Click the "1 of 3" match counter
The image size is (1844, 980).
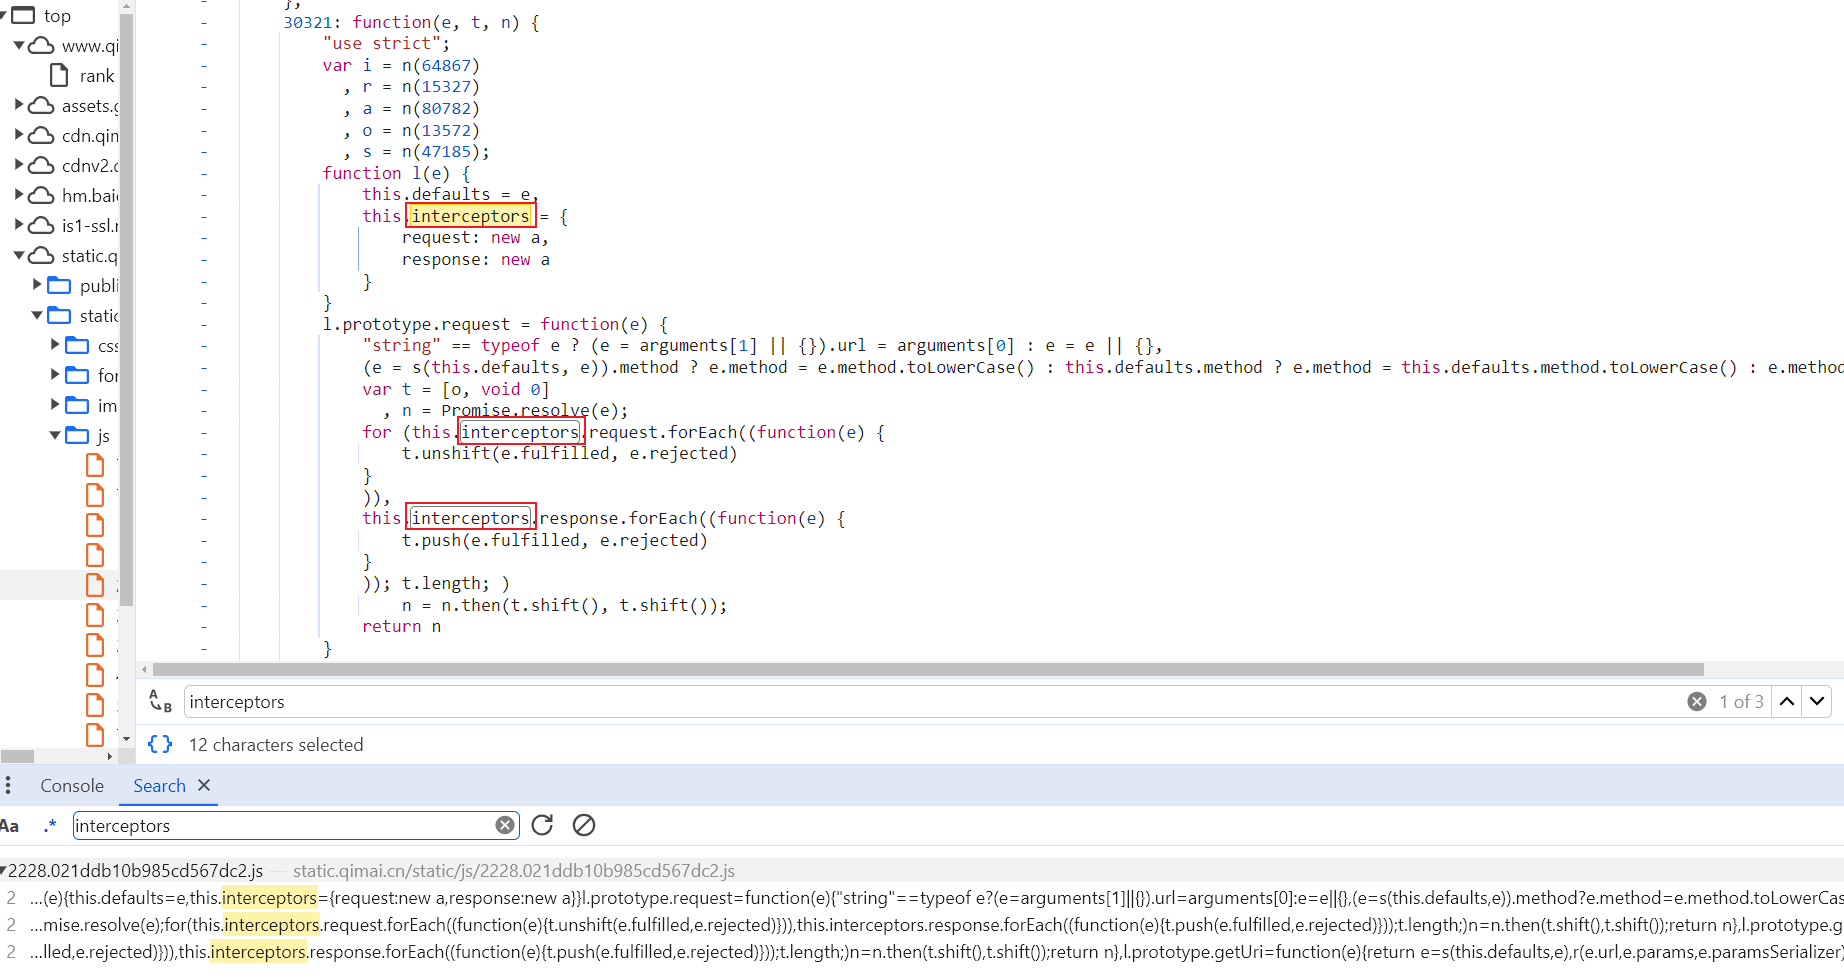(1741, 702)
